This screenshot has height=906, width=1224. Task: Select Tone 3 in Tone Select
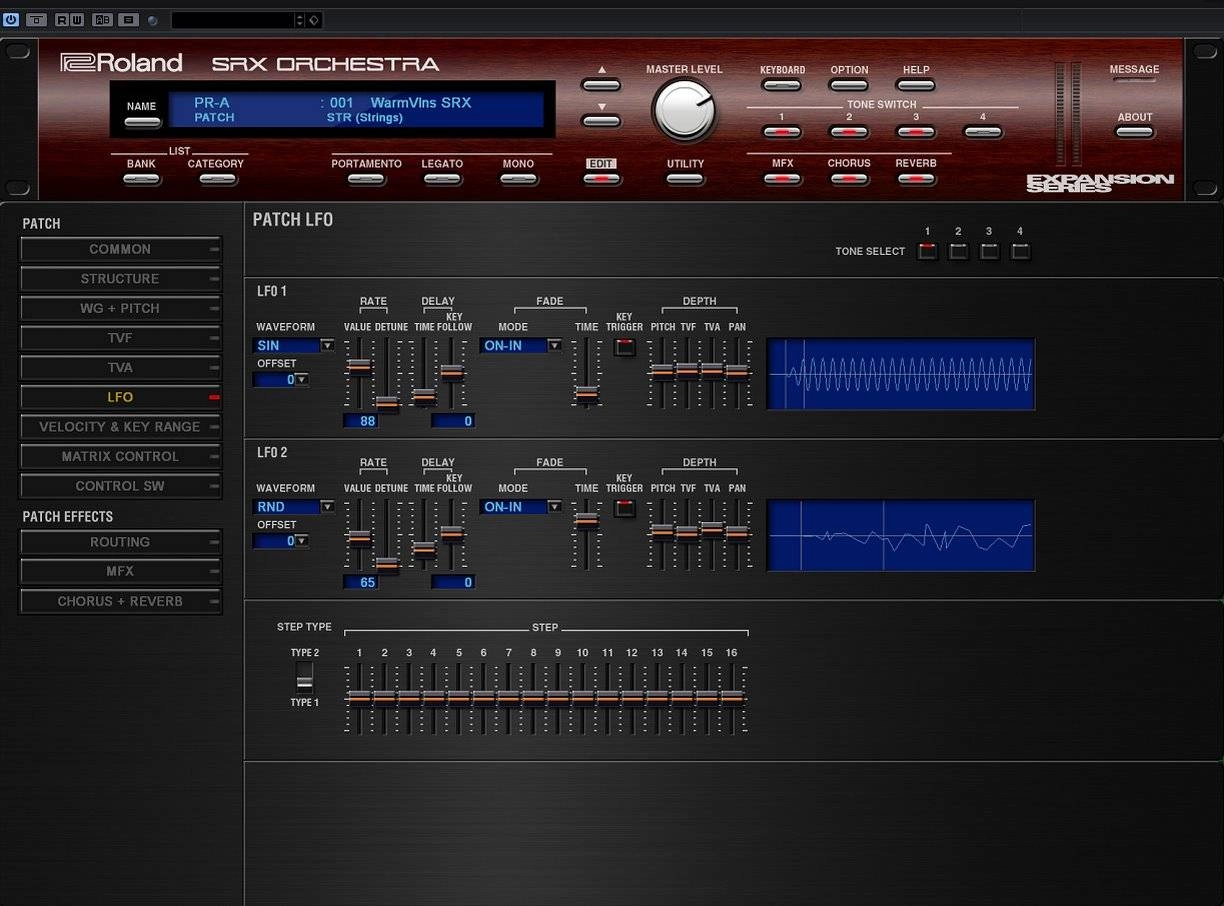click(989, 251)
